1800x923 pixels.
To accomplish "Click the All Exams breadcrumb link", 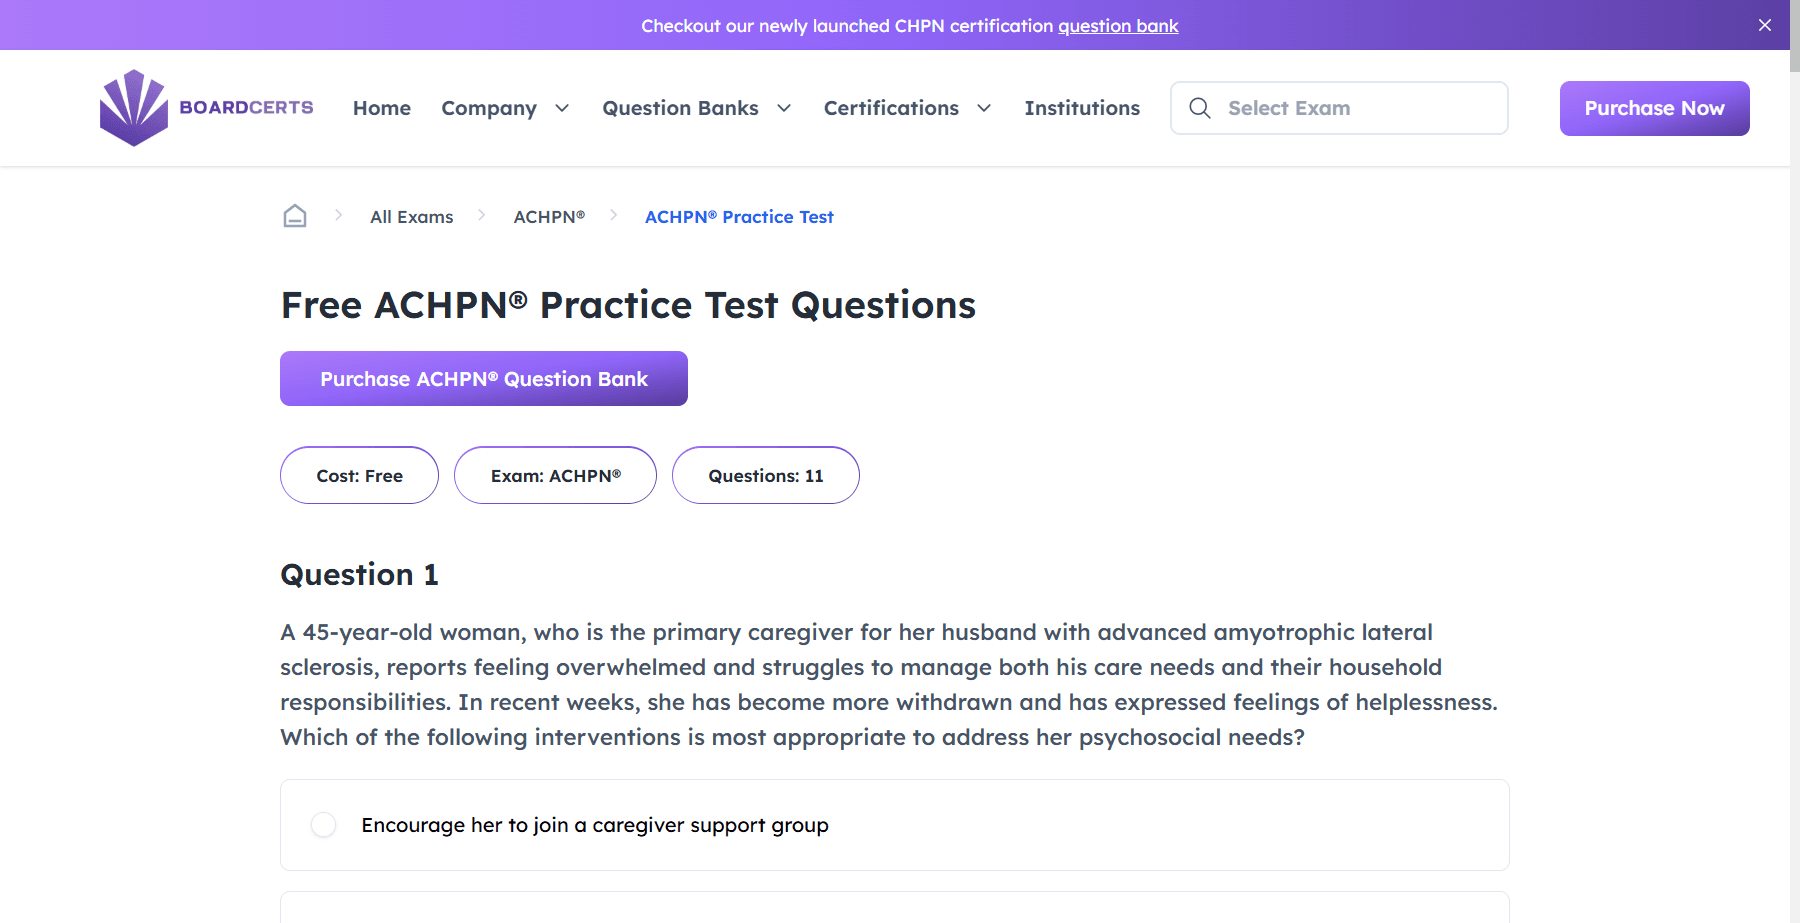I will coord(411,217).
